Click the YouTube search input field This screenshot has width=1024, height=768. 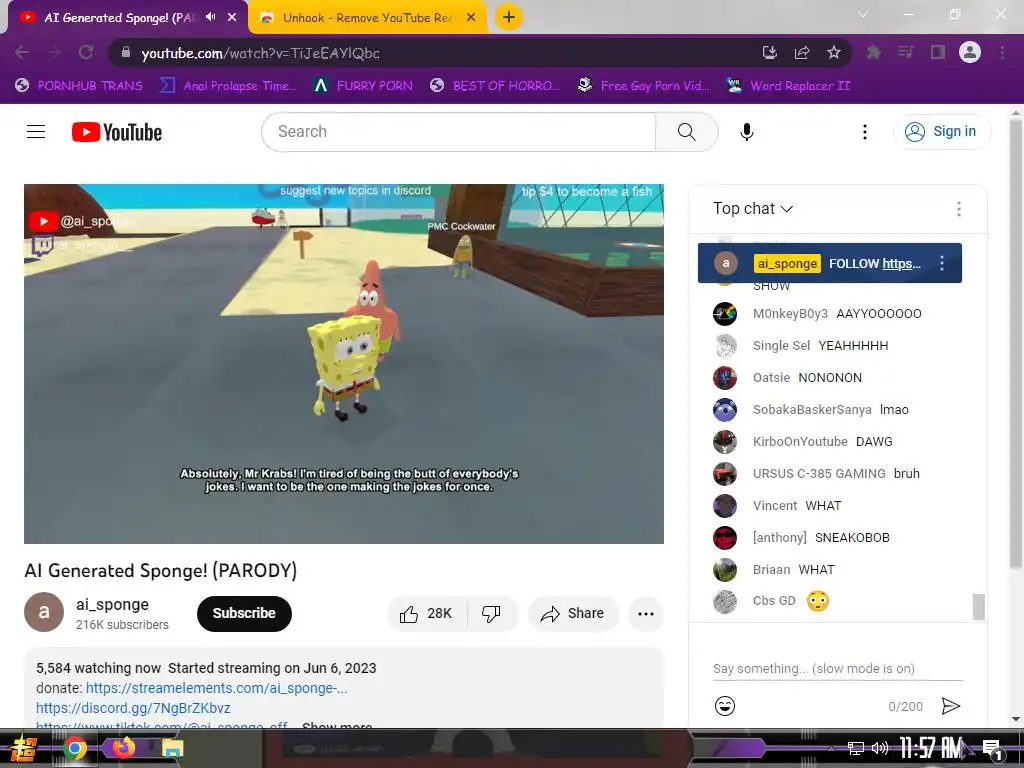click(458, 132)
